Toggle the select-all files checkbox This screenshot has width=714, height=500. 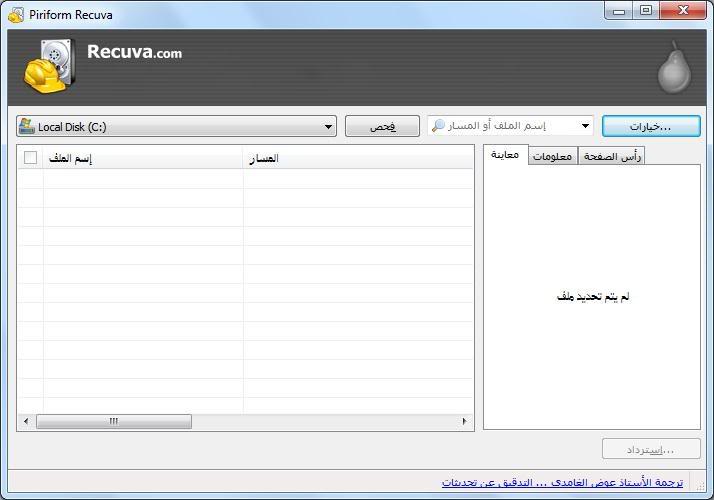pyautogui.click(x=30, y=158)
